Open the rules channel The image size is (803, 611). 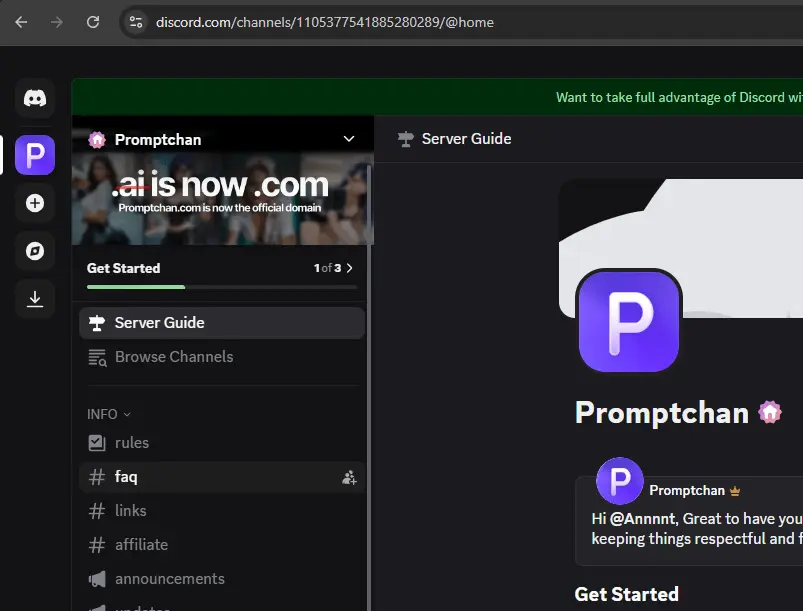tap(222, 443)
